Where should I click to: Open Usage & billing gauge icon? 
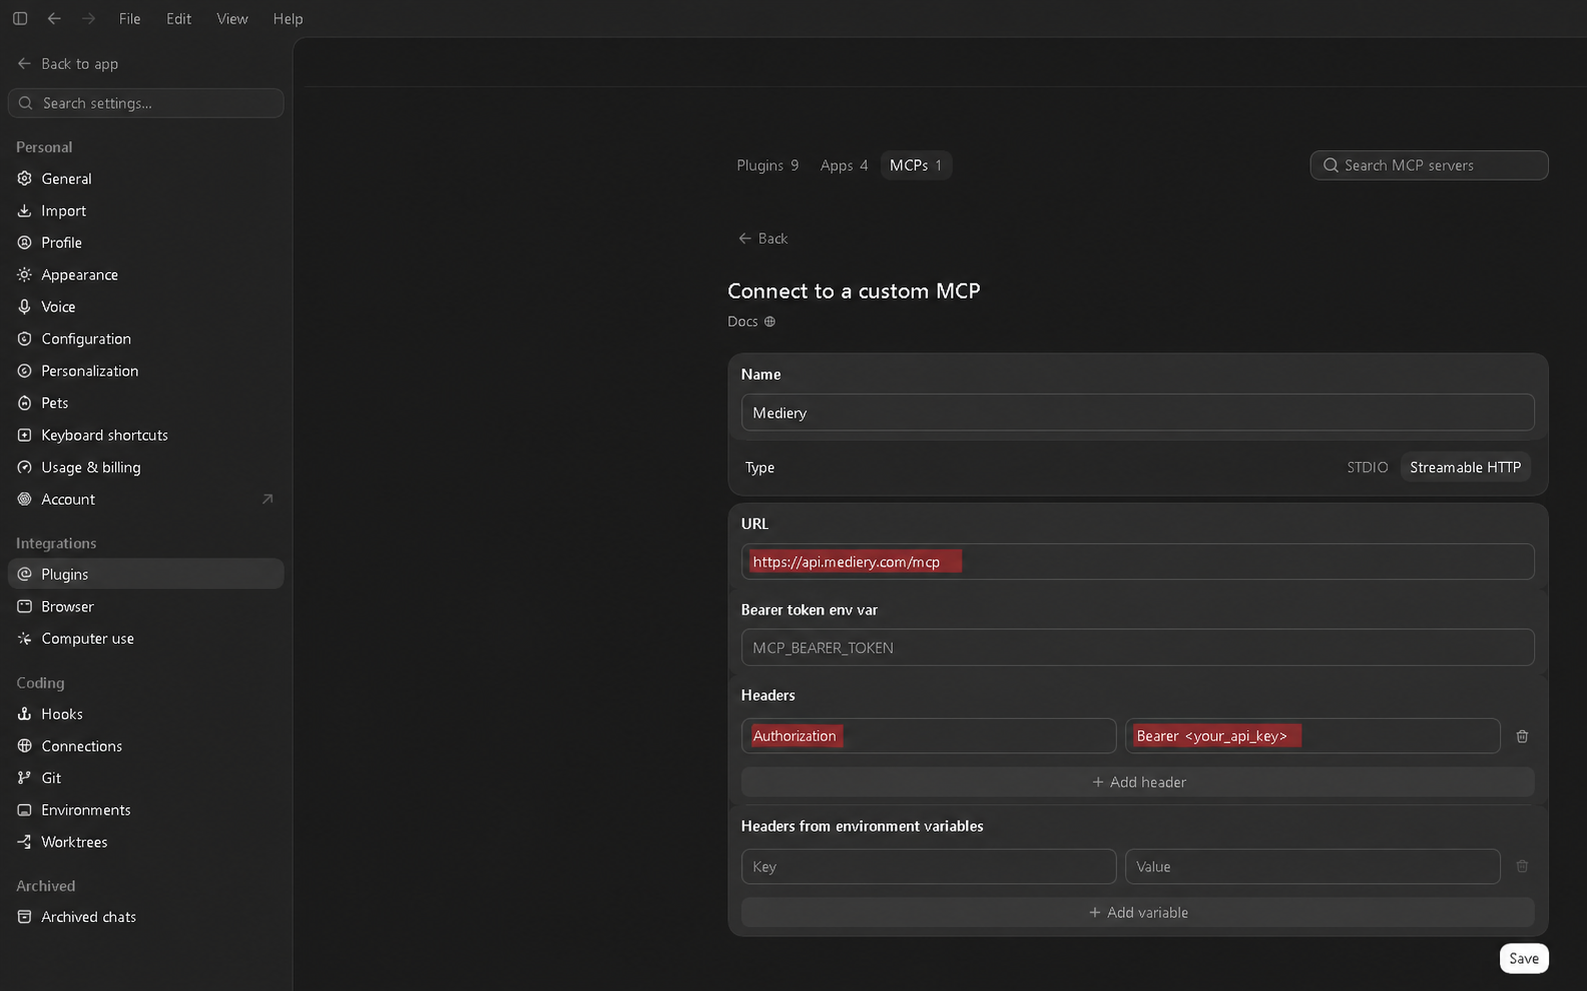pos(25,467)
